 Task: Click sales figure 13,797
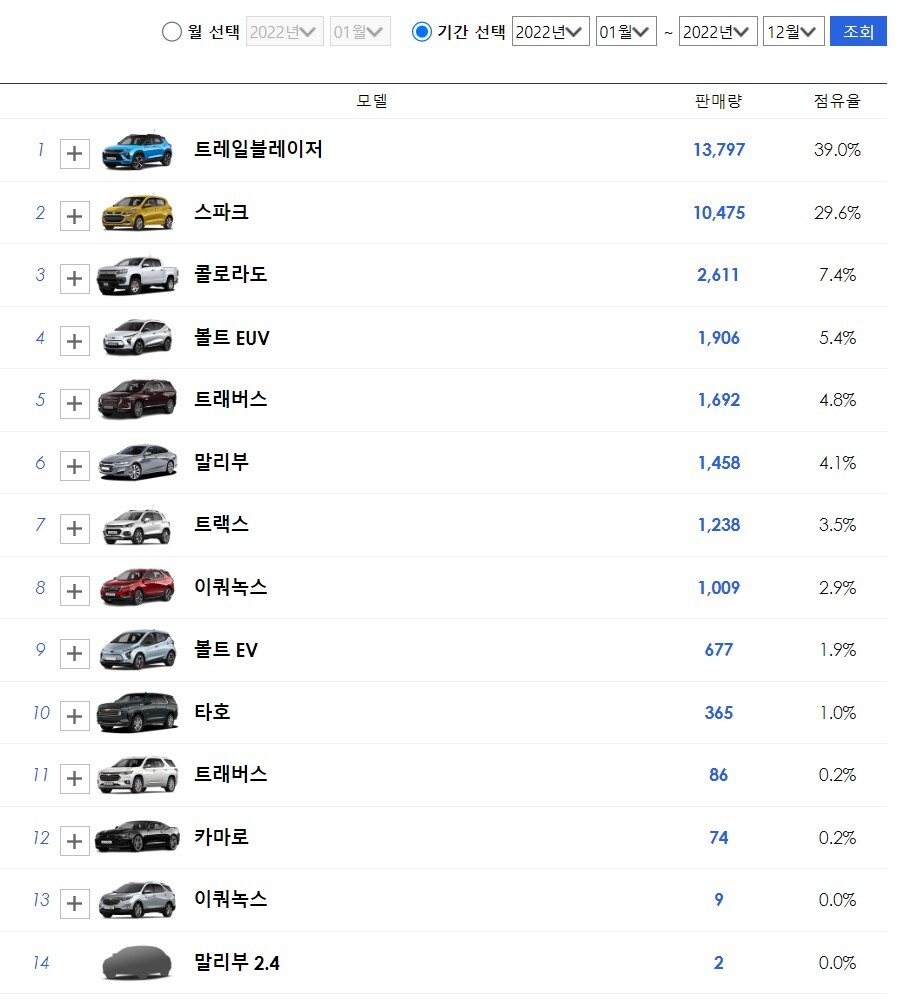click(719, 150)
